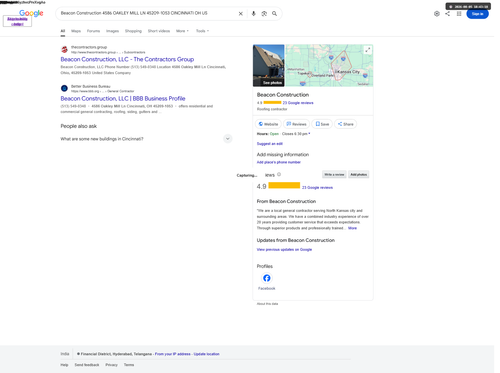The width and height of the screenshot is (500, 373).
Task: Click thecontractors.group site favicon
Action: coord(64,49)
